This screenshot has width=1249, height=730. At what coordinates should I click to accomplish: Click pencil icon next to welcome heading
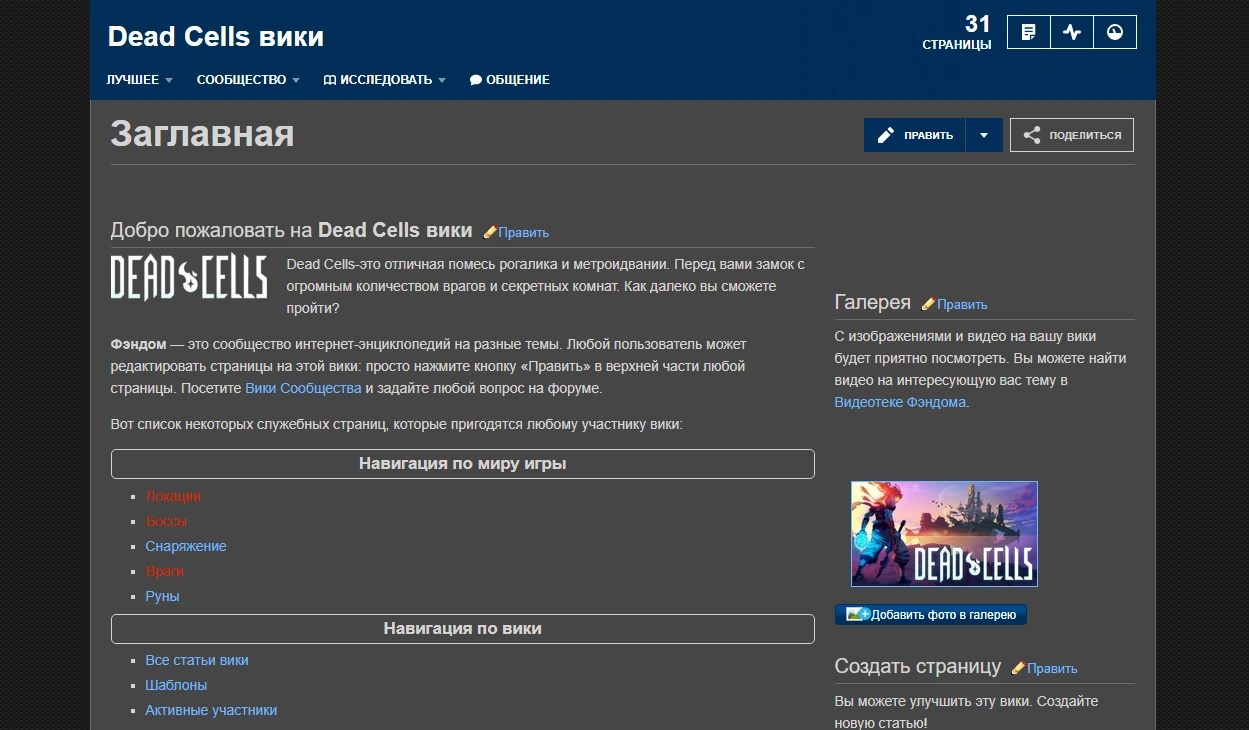(x=490, y=232)
